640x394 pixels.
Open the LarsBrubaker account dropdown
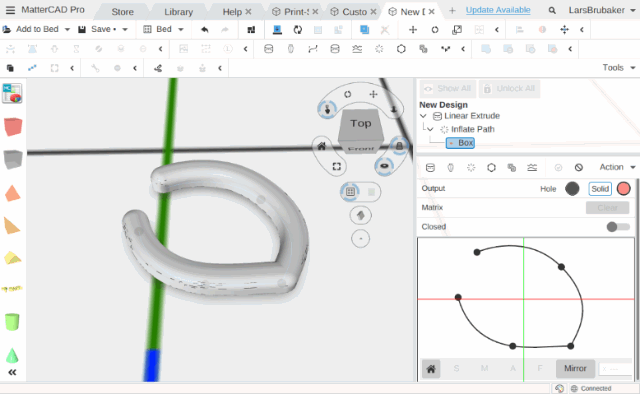coord(602,10)
